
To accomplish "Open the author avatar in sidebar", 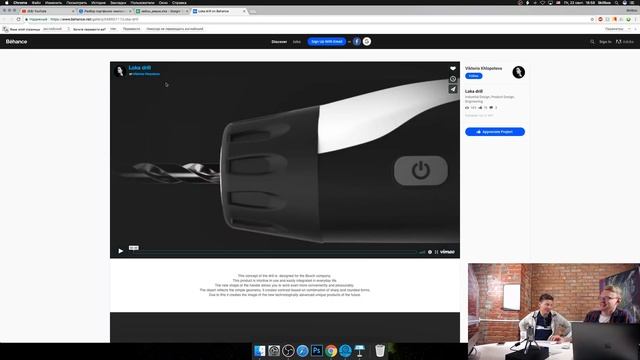I will click(518, 72).
